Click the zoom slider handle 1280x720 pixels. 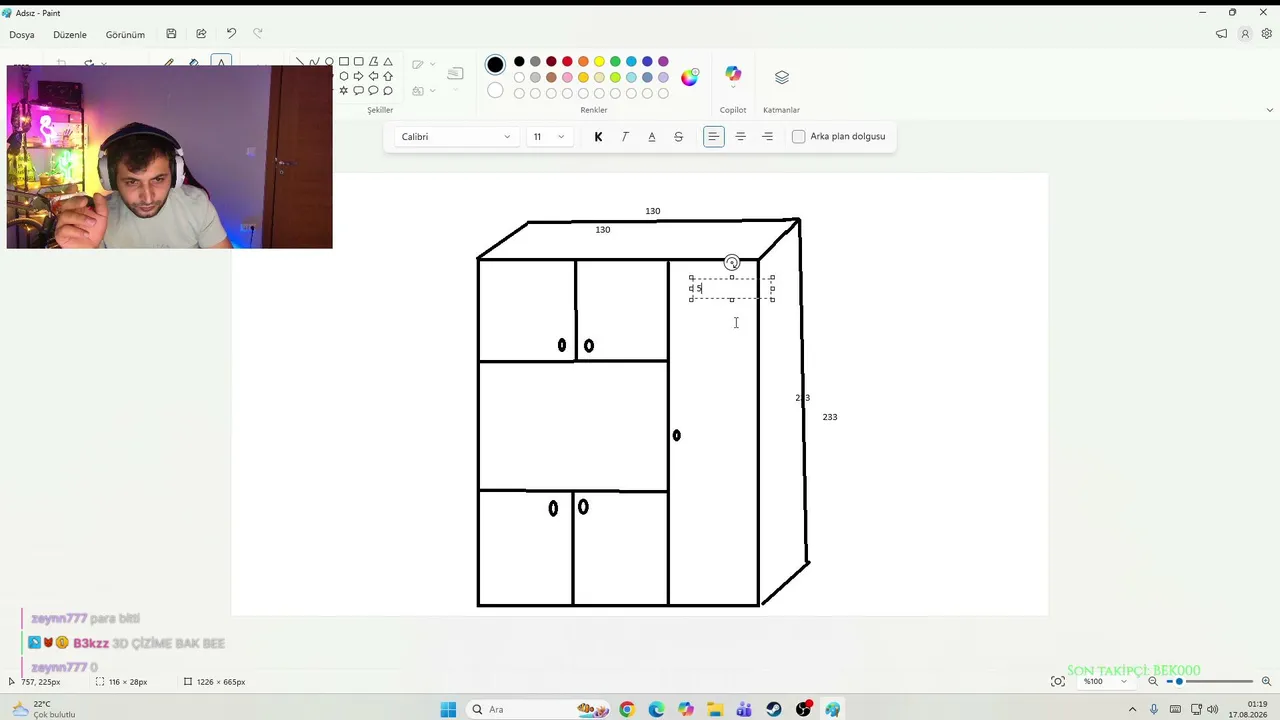pos(1179,681)
